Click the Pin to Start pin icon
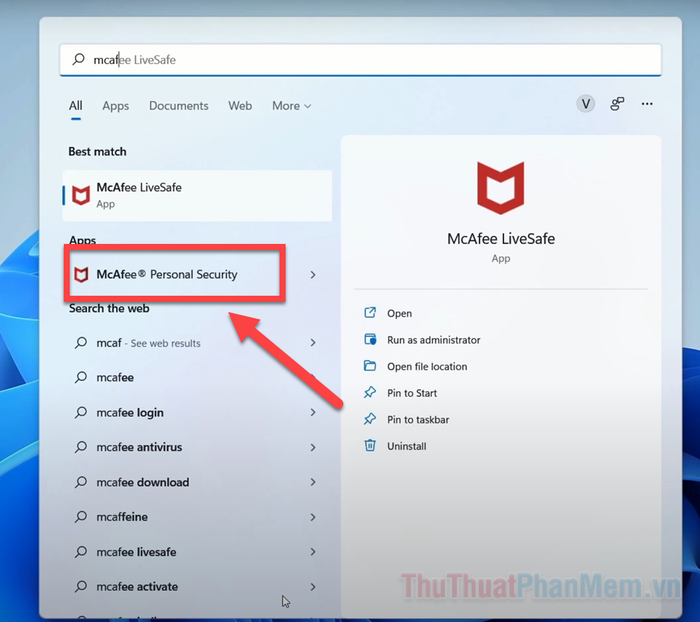700x622 pixels. (370, 392)
